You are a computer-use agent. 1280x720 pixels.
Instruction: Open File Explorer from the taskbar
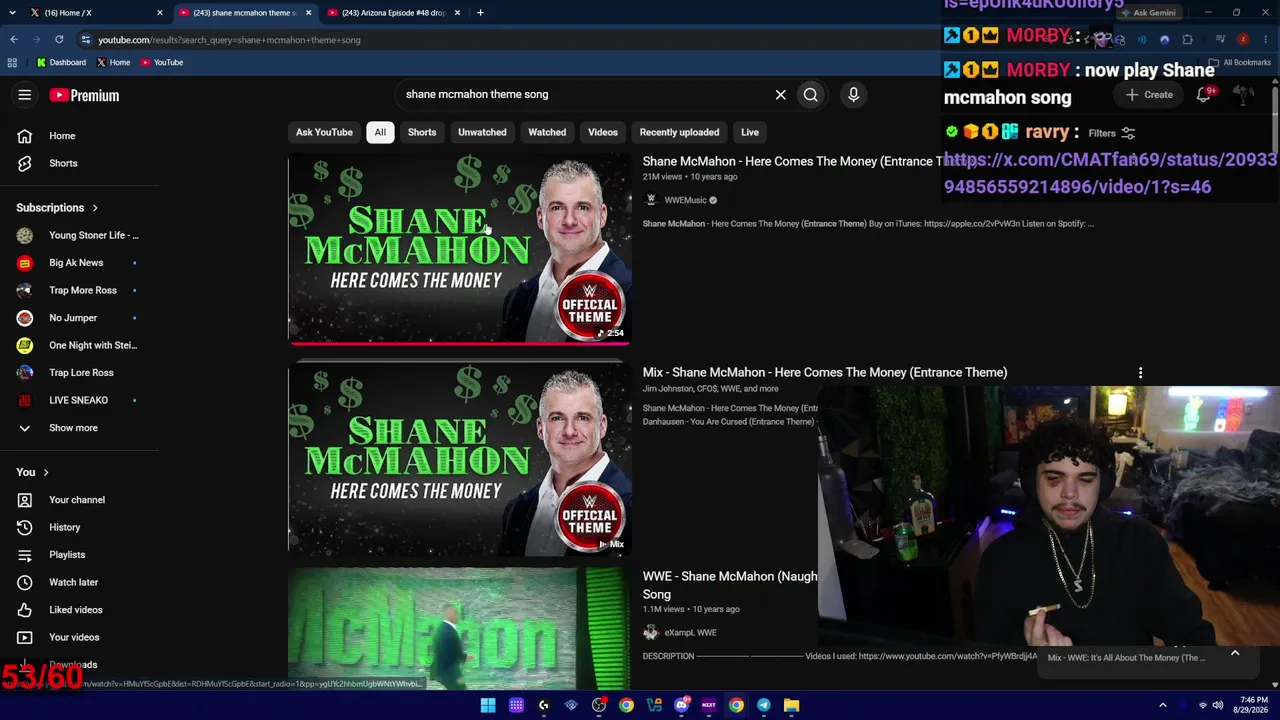(791, 705)
